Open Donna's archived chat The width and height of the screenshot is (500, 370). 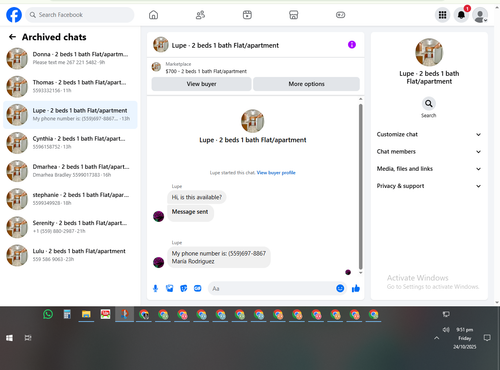pyautogui.click(x=70, y=58)
